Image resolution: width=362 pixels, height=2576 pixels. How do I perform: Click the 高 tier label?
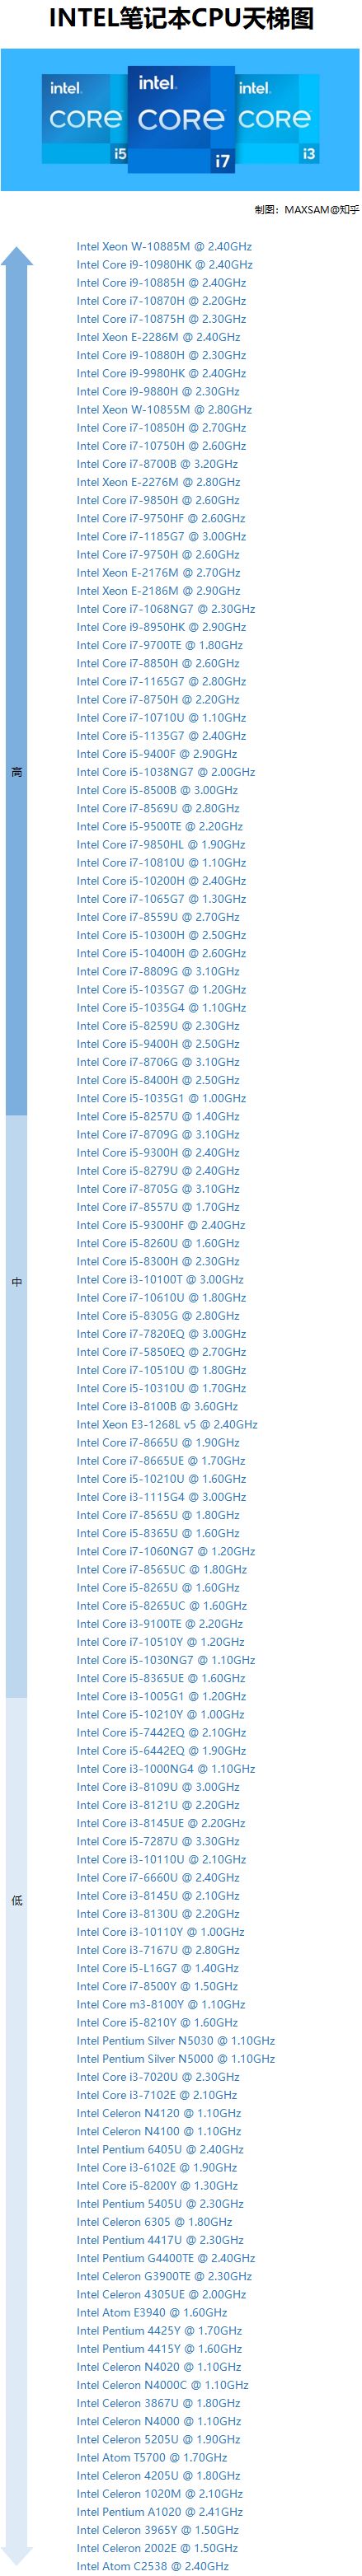16,771
